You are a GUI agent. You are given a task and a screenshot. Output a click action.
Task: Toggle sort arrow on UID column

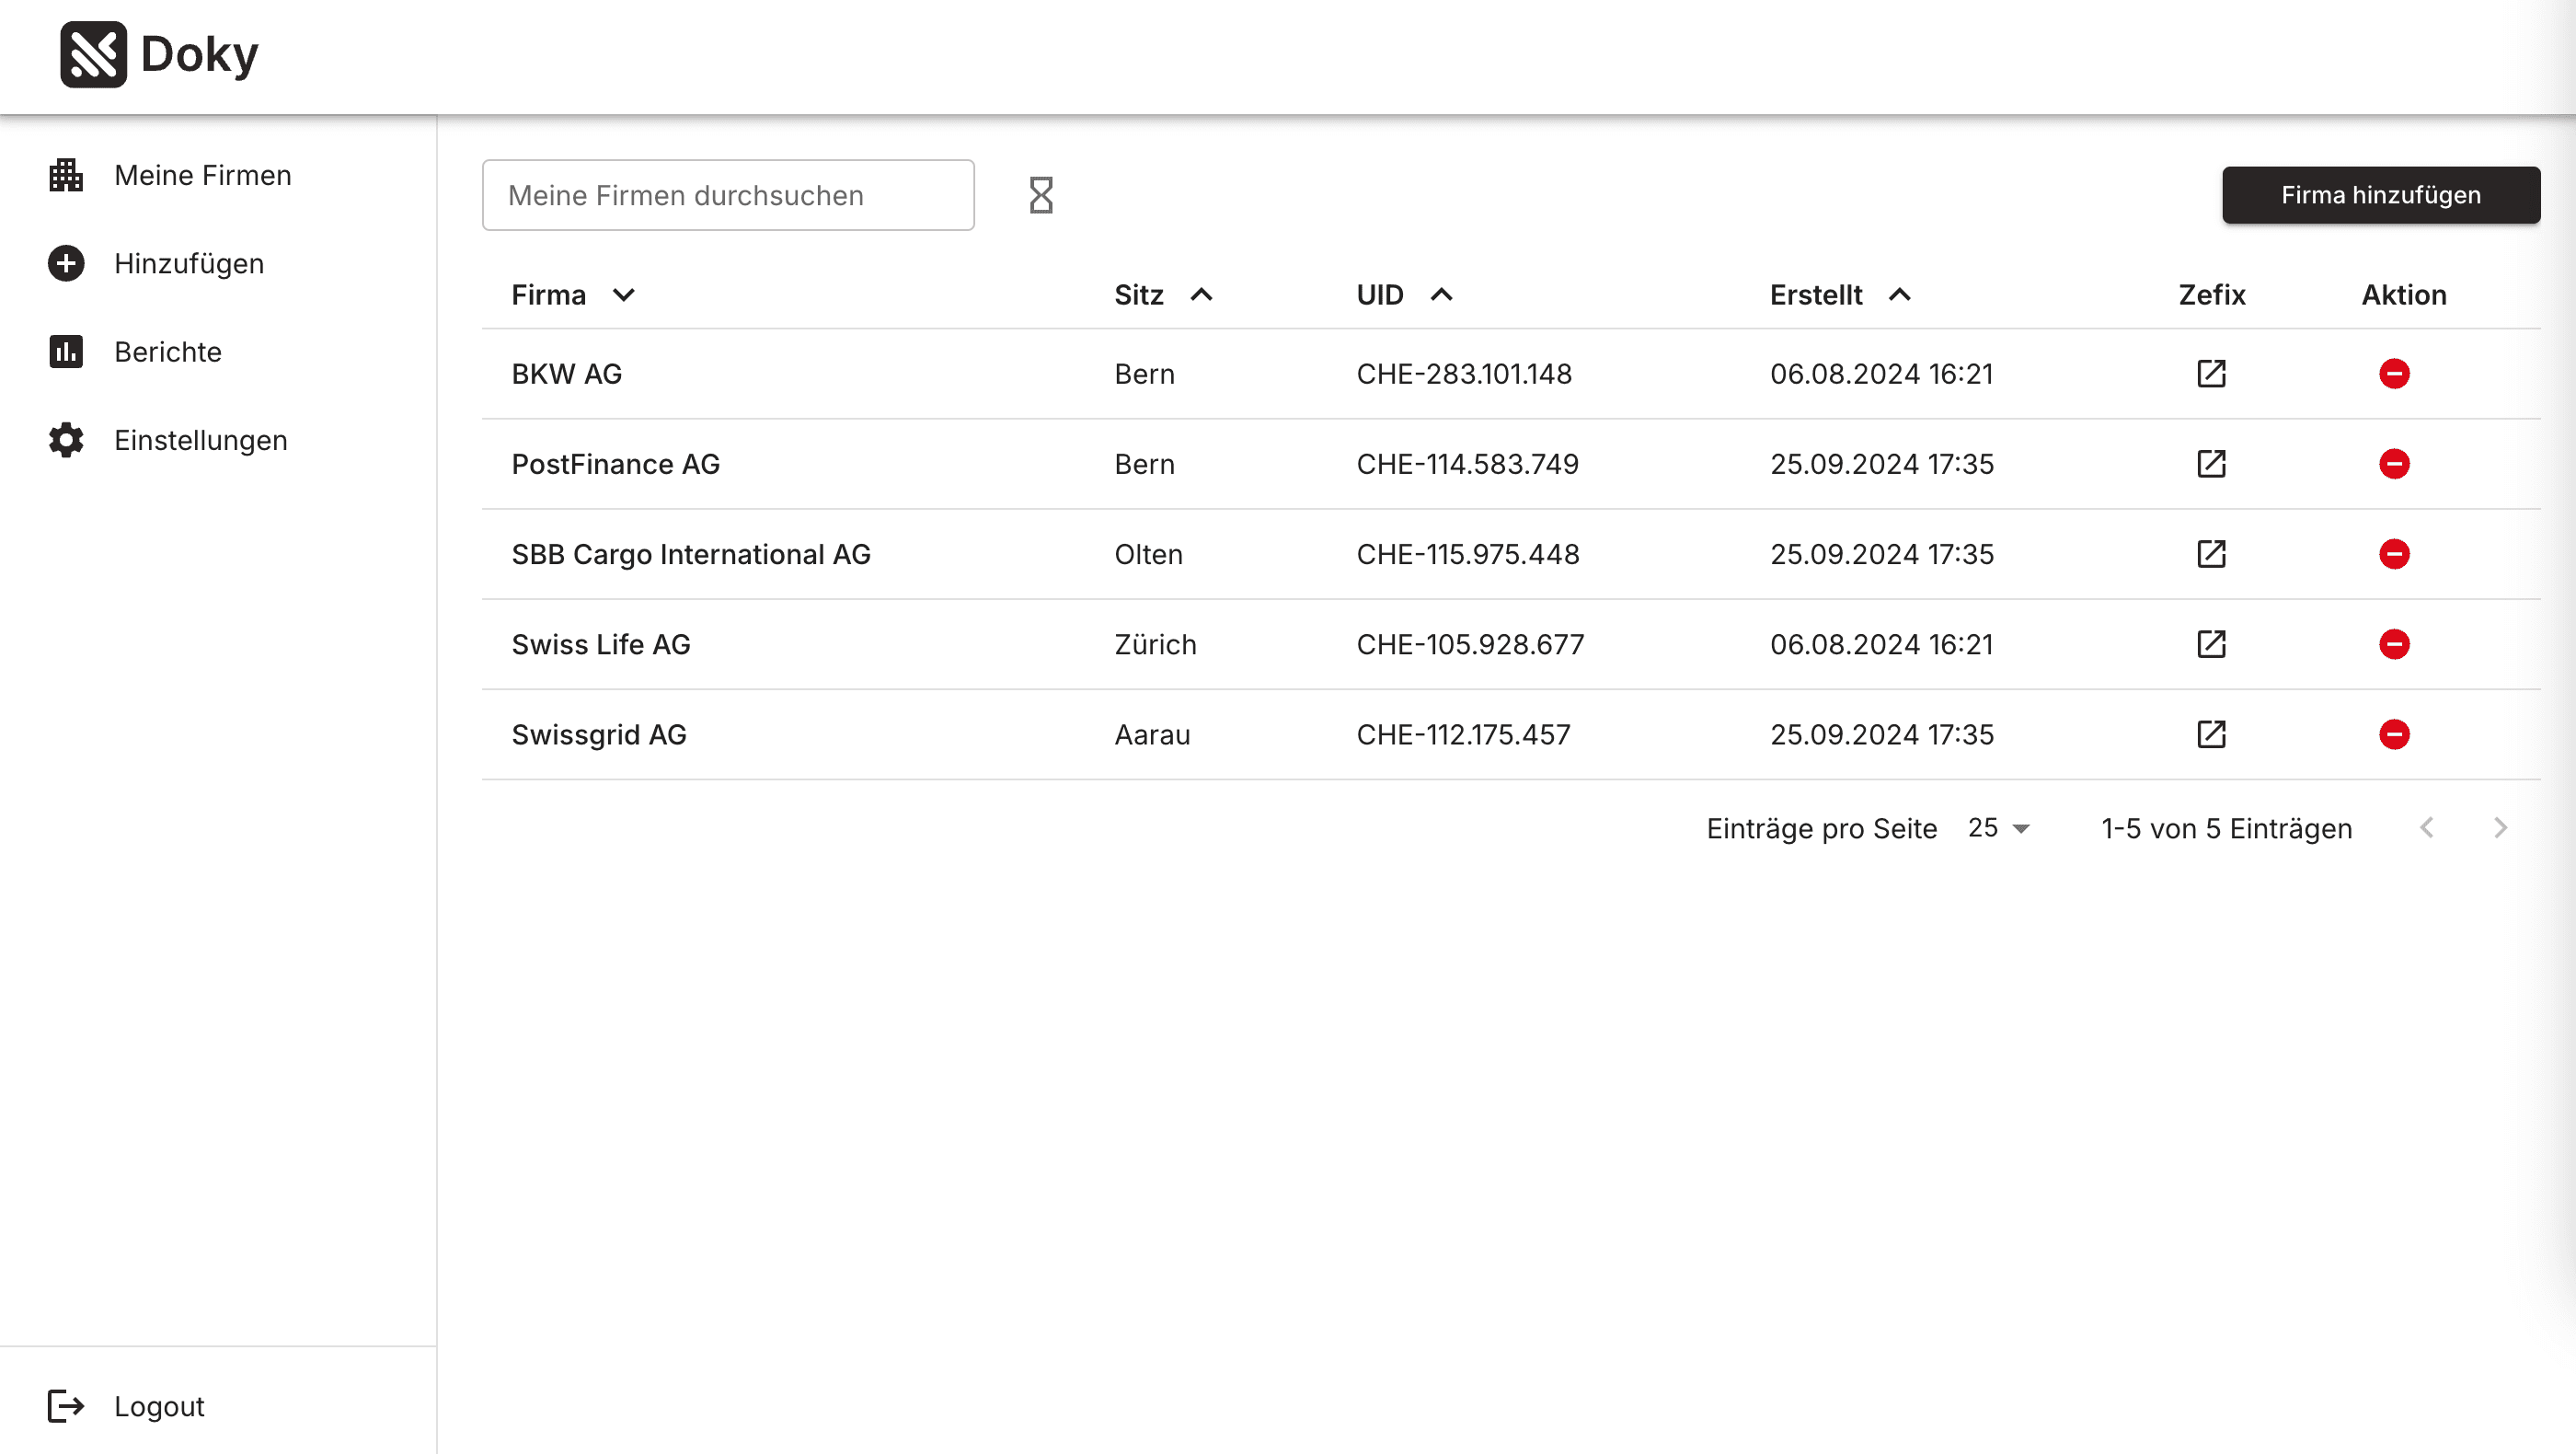coord(1441,295)
